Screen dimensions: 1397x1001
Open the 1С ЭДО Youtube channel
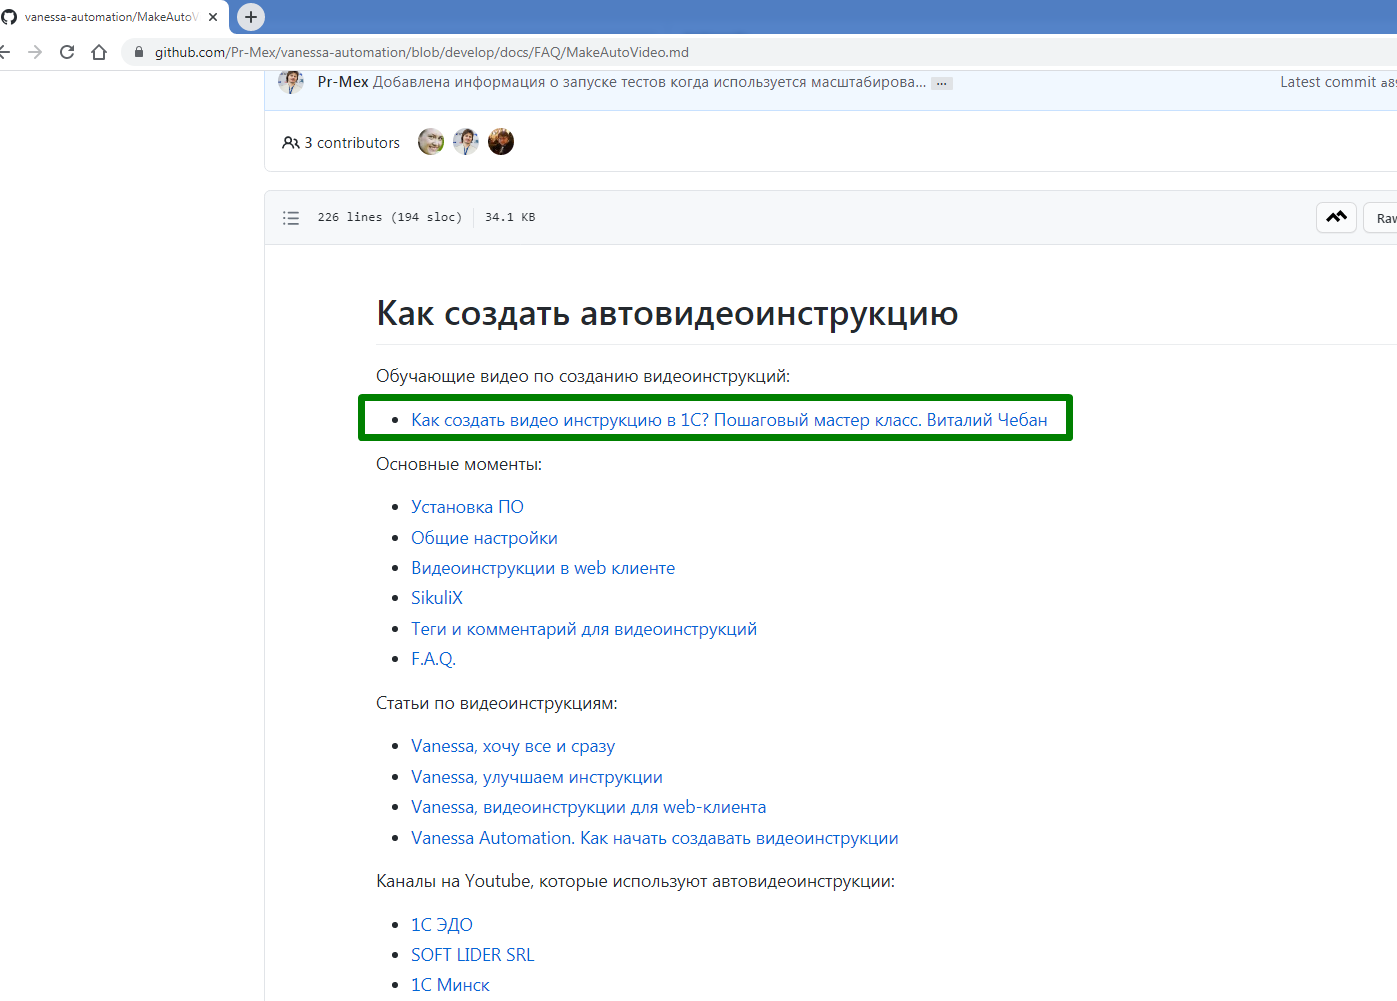coord(442,925)
